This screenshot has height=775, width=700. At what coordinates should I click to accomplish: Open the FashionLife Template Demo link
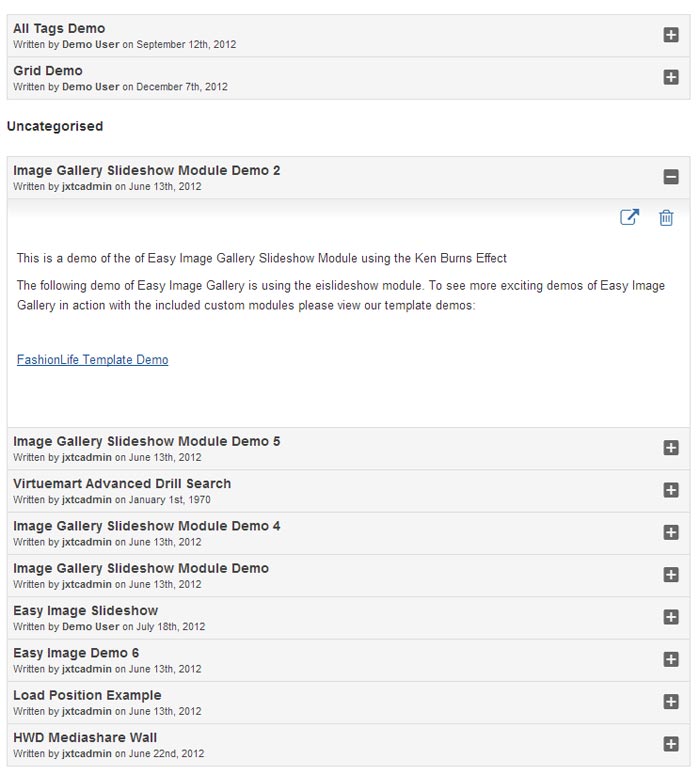[x=92, y=360]
